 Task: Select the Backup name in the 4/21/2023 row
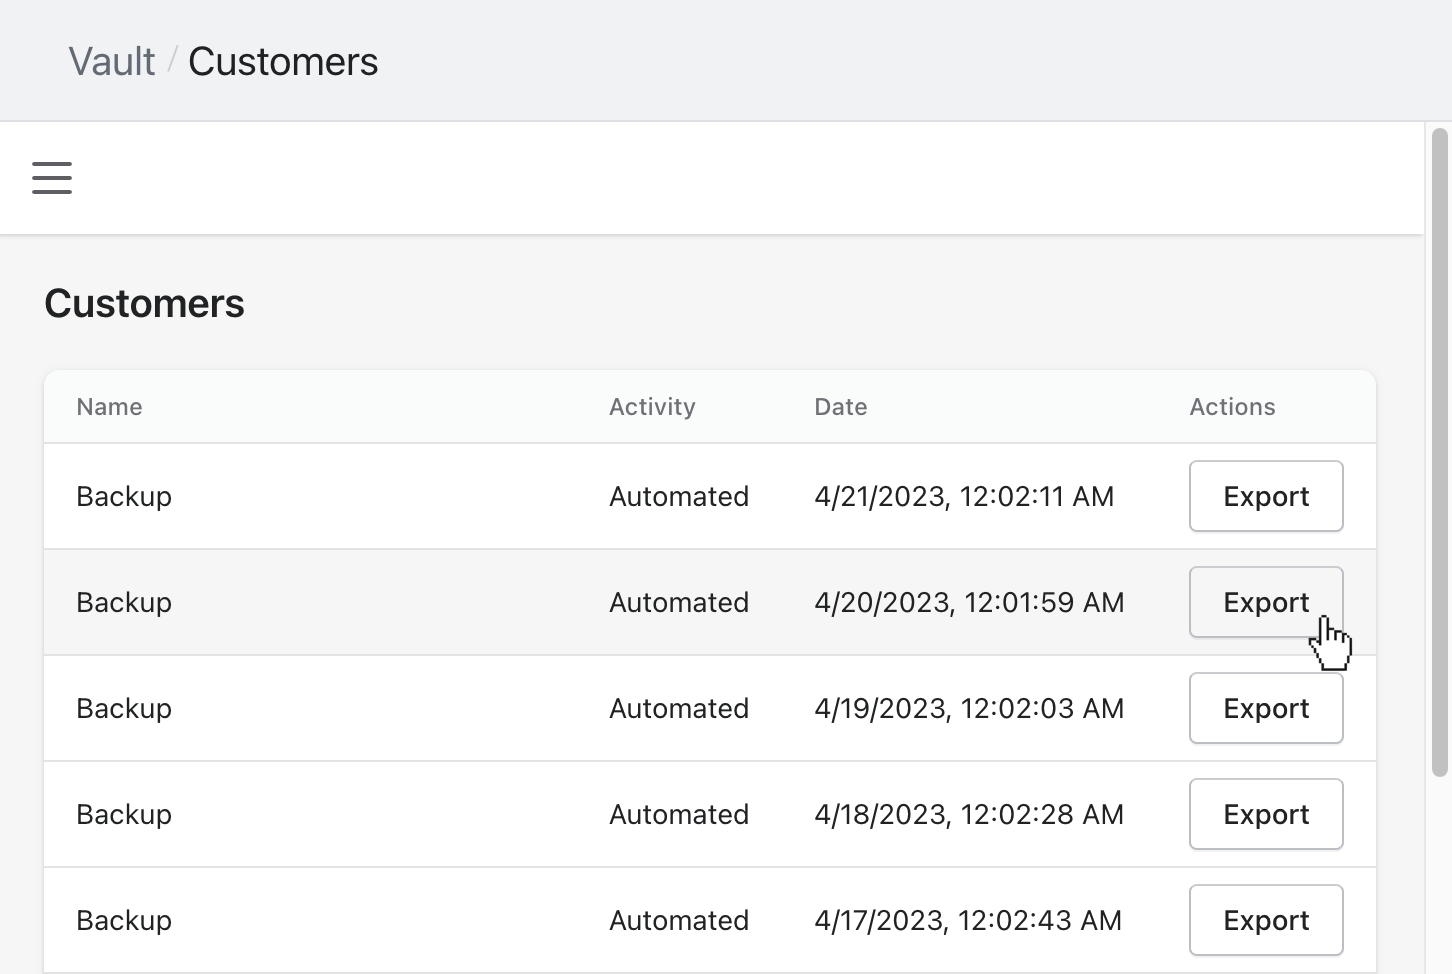tap(124, 497)
